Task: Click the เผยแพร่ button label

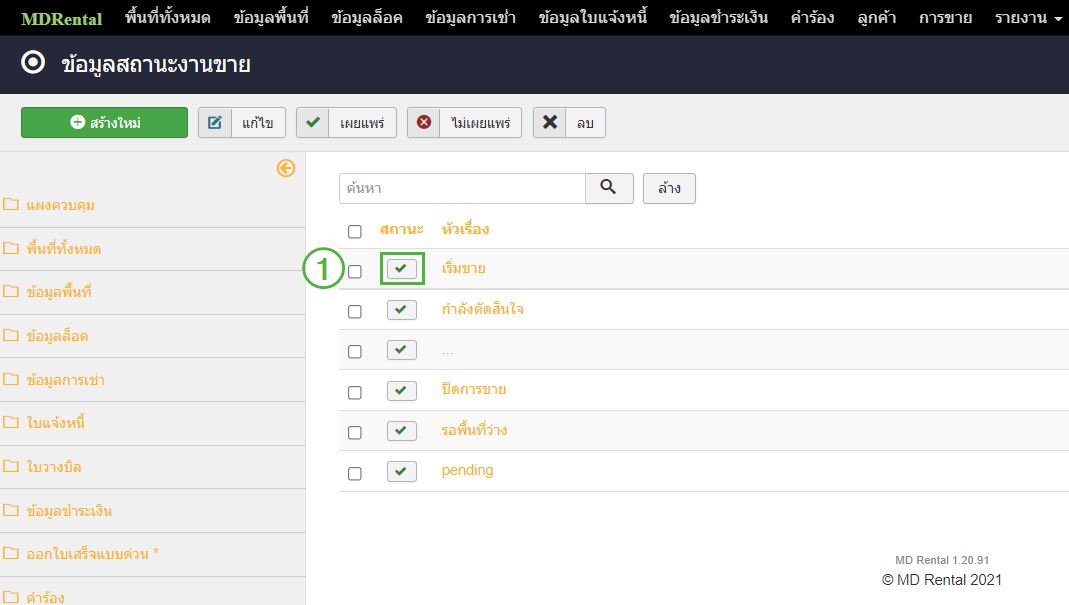Action: pyautogui.click(x=362, y=123)
